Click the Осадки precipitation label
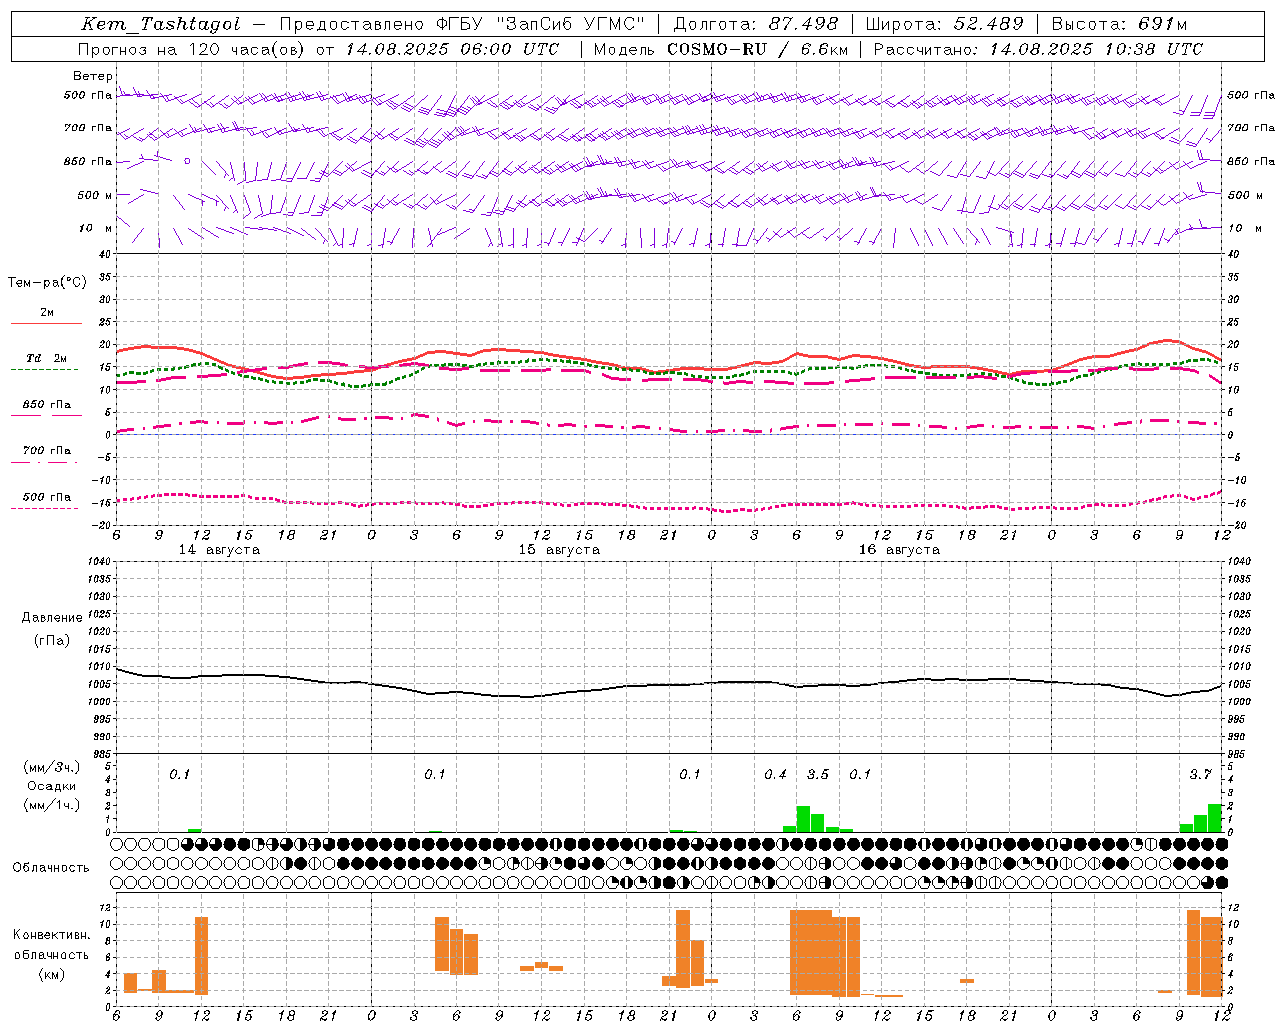The width and height of the screenshot is (1280, 1024). coord(51,786)
